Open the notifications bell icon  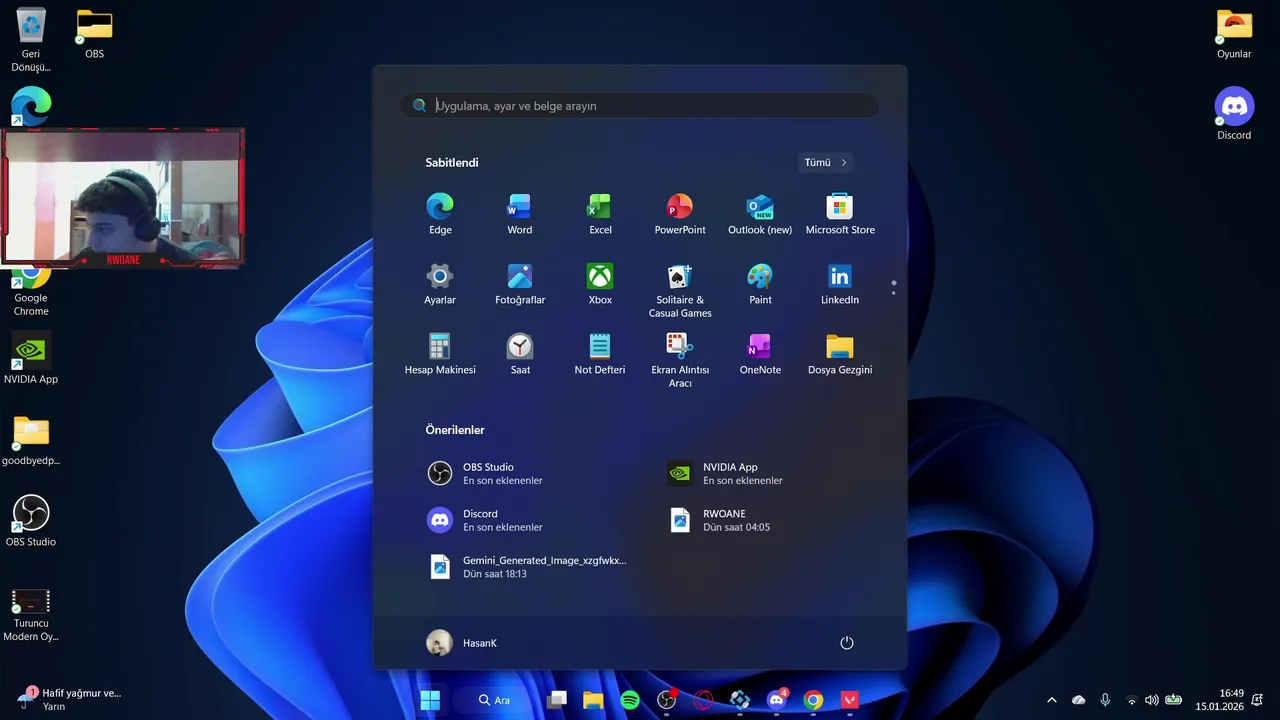point(1258,700)
